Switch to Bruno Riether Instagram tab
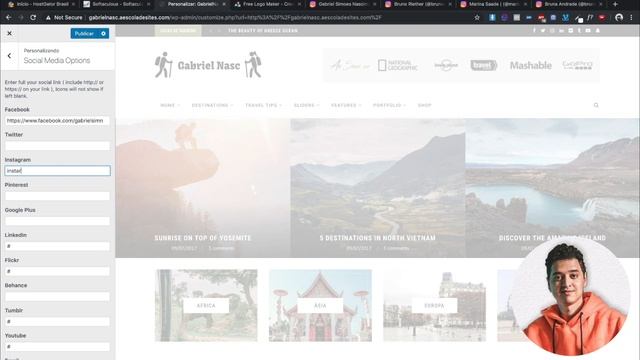This screenshot has height=360, width=640. click(x=418, y=4)
